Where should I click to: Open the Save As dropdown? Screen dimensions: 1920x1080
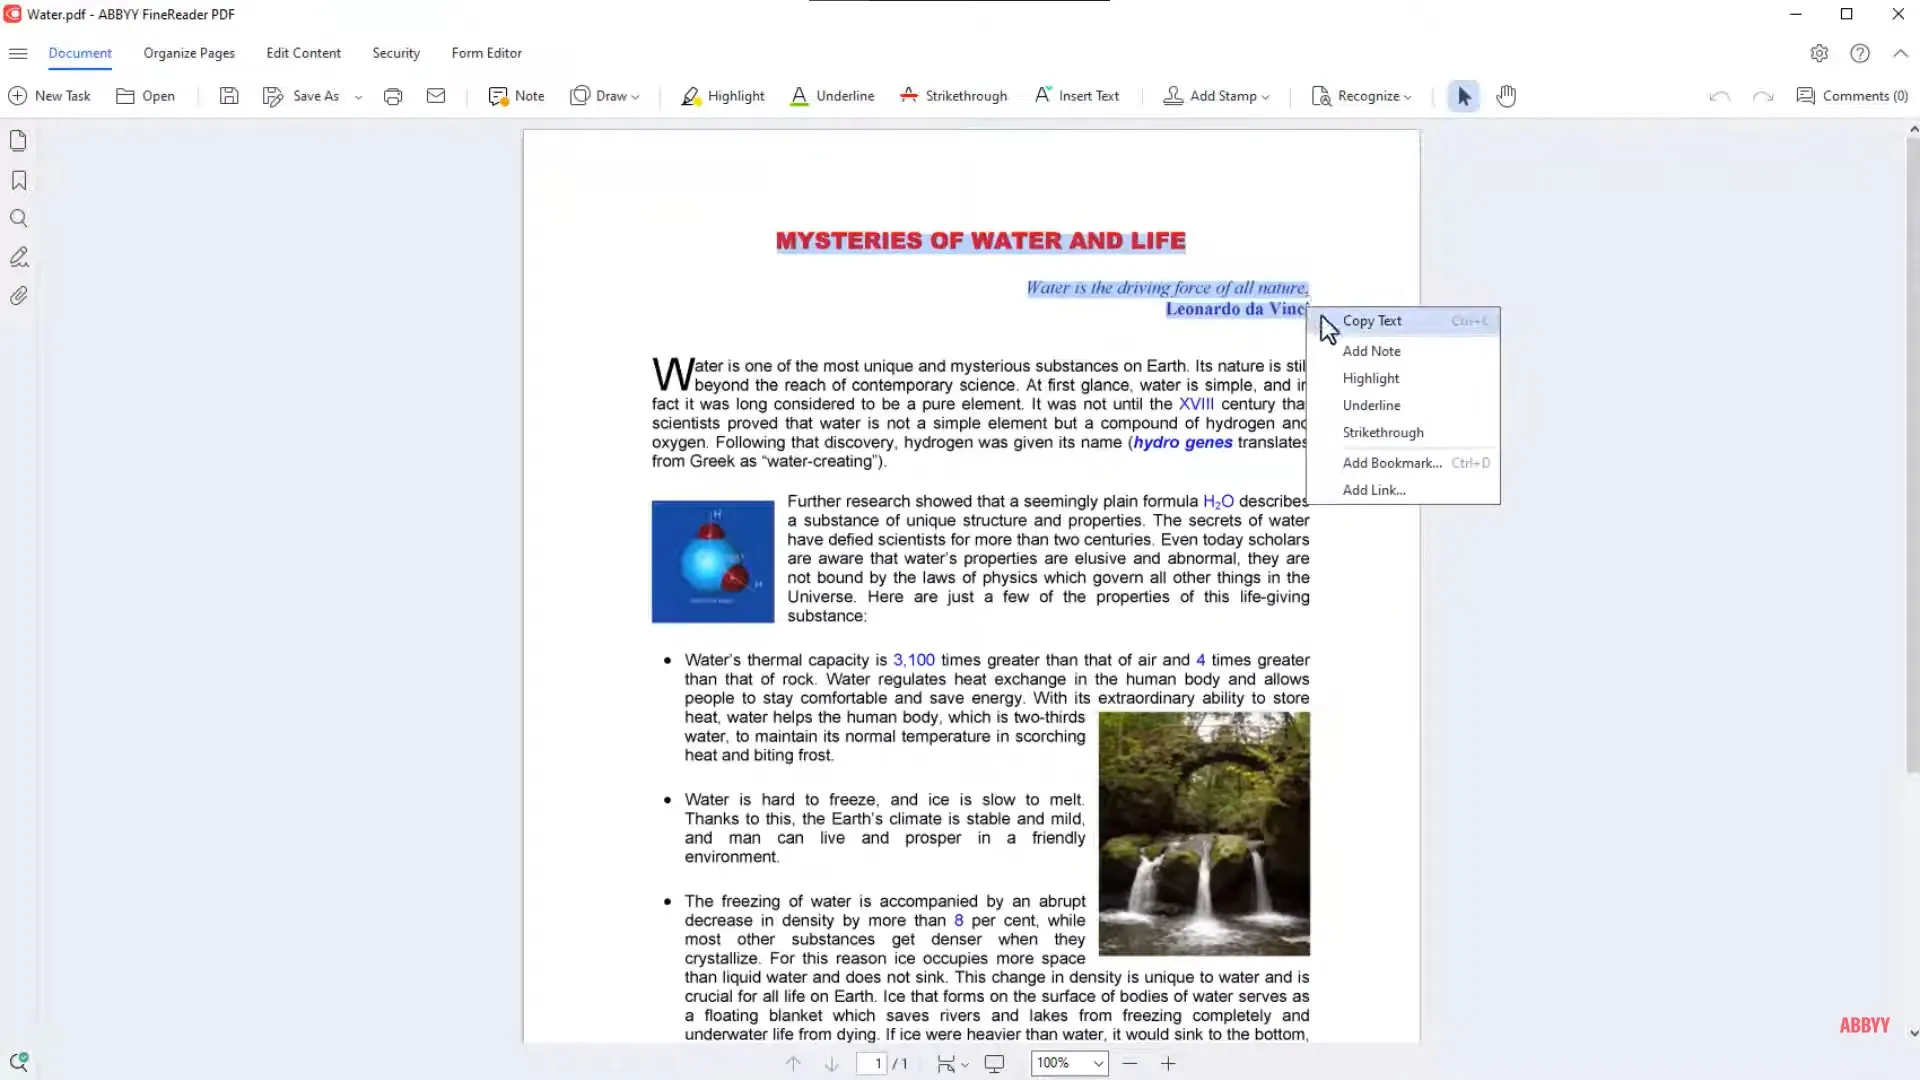[x=358, y=96]
